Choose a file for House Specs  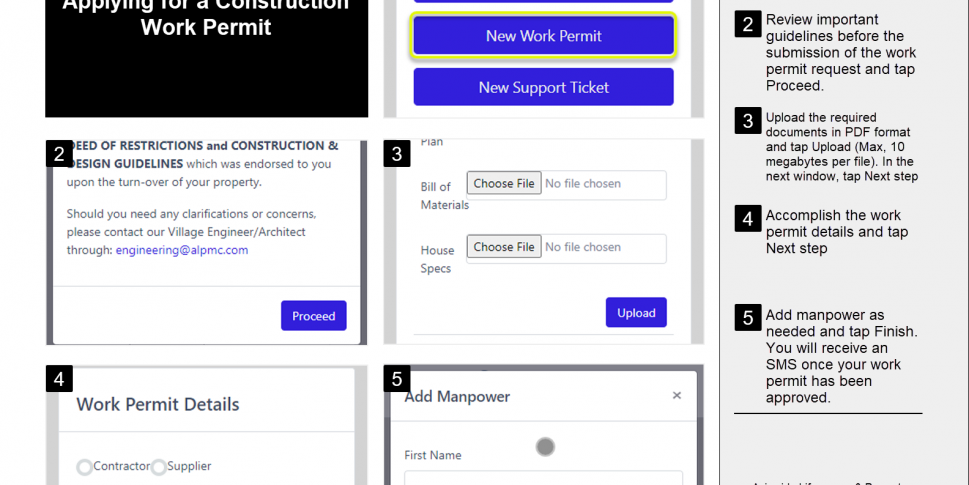tap(504, 246)
